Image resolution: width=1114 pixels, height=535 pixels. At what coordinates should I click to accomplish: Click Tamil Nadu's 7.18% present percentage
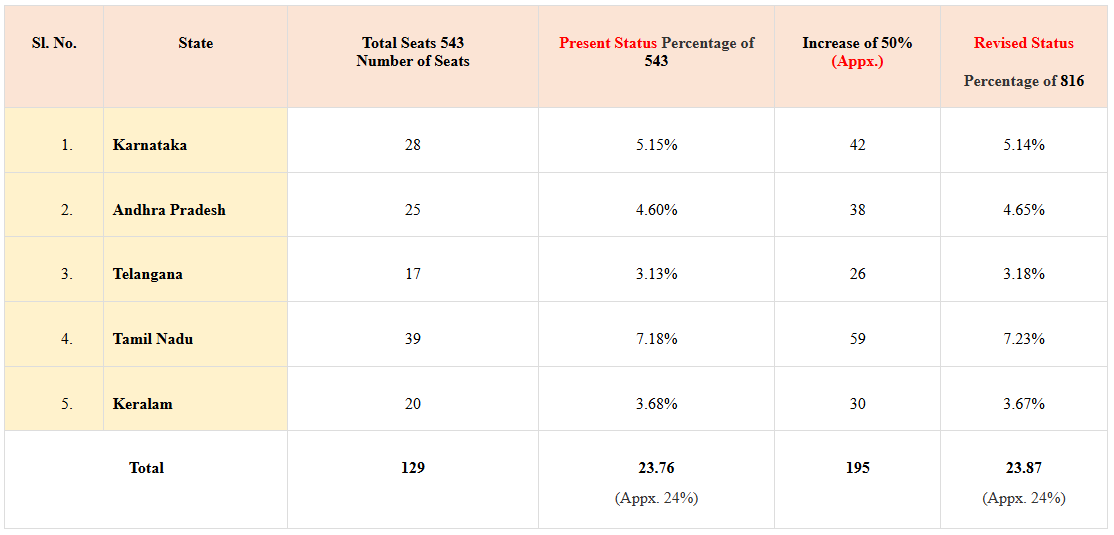click(x=656, y=339)
